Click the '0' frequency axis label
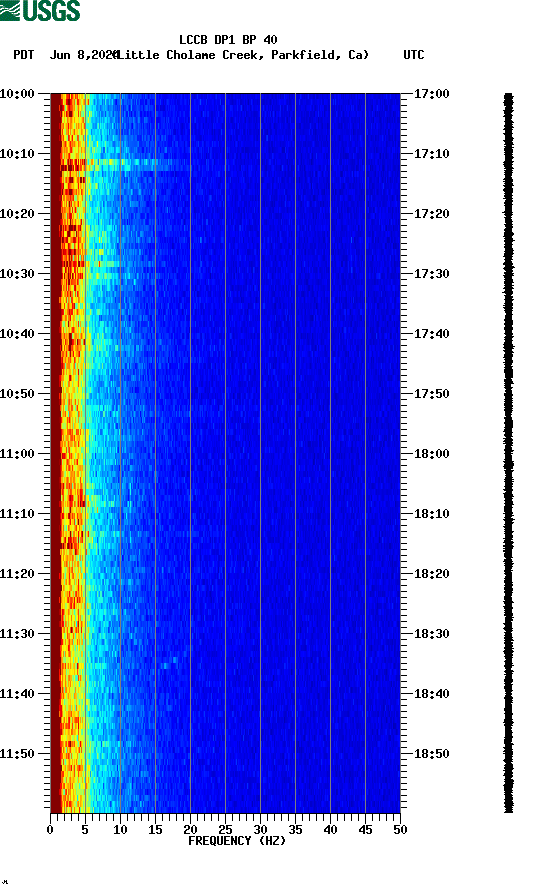Image resolution: width=552 pixels, height=893 pixels. pyautogui.click(x=50, y=830)
